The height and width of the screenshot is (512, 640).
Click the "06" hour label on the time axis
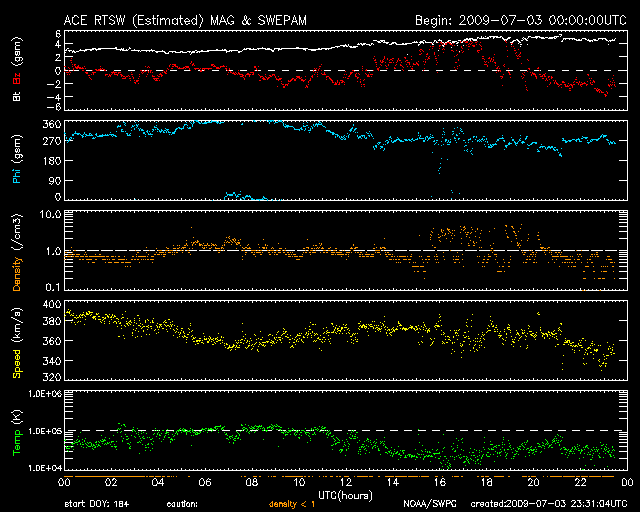tap(205, 482)
